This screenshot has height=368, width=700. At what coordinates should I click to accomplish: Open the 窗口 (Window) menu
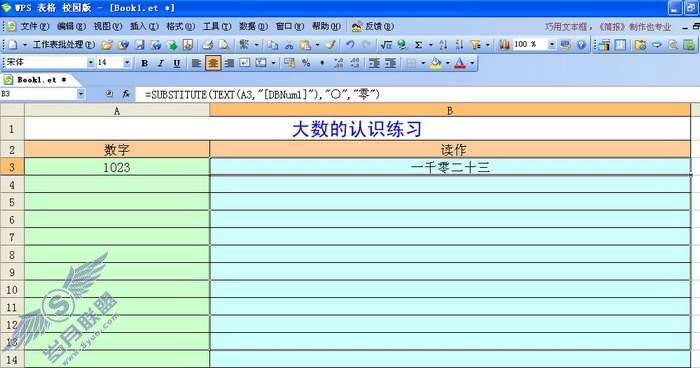pyautogui.click(x=290, y=26)
